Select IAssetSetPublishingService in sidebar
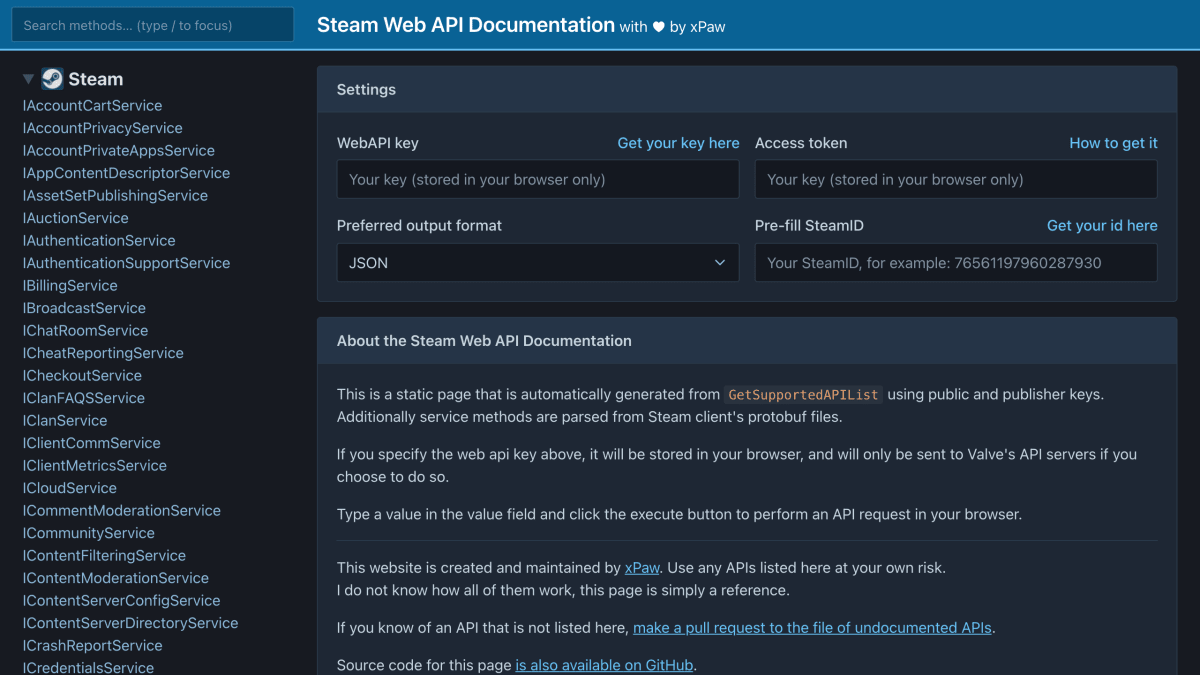The image size is (1200, 675). (x=115, y=195)
